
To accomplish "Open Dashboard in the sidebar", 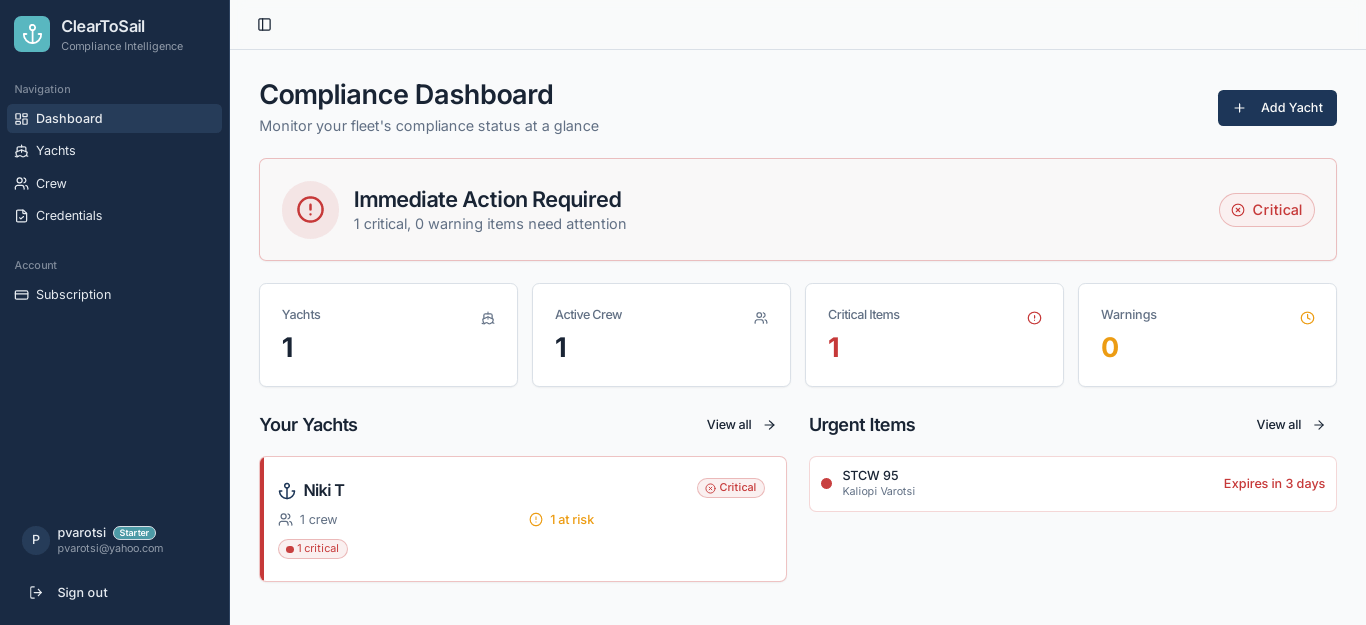I will pos(69,119).
